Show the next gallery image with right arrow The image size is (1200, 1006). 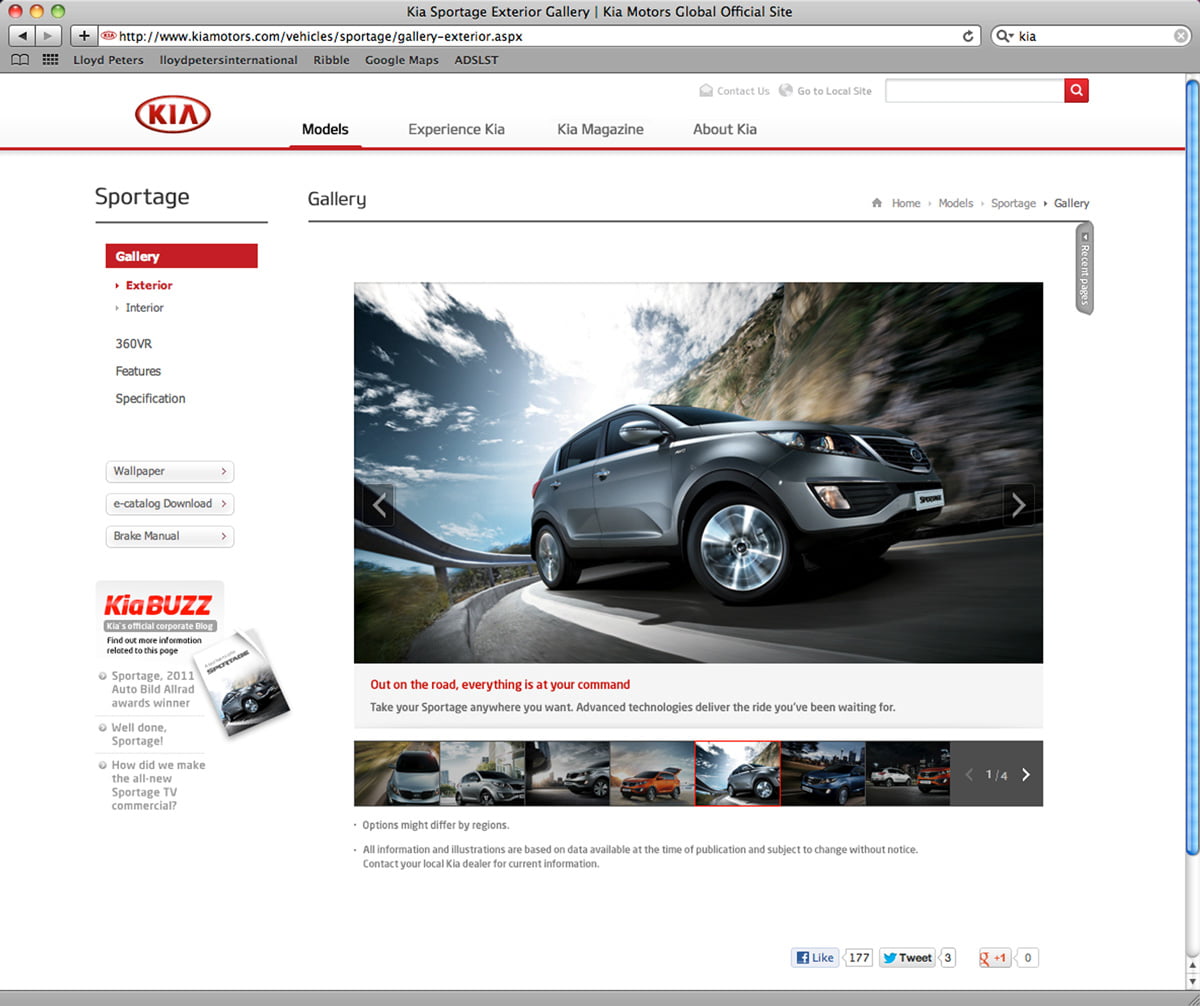(1018, 505)
